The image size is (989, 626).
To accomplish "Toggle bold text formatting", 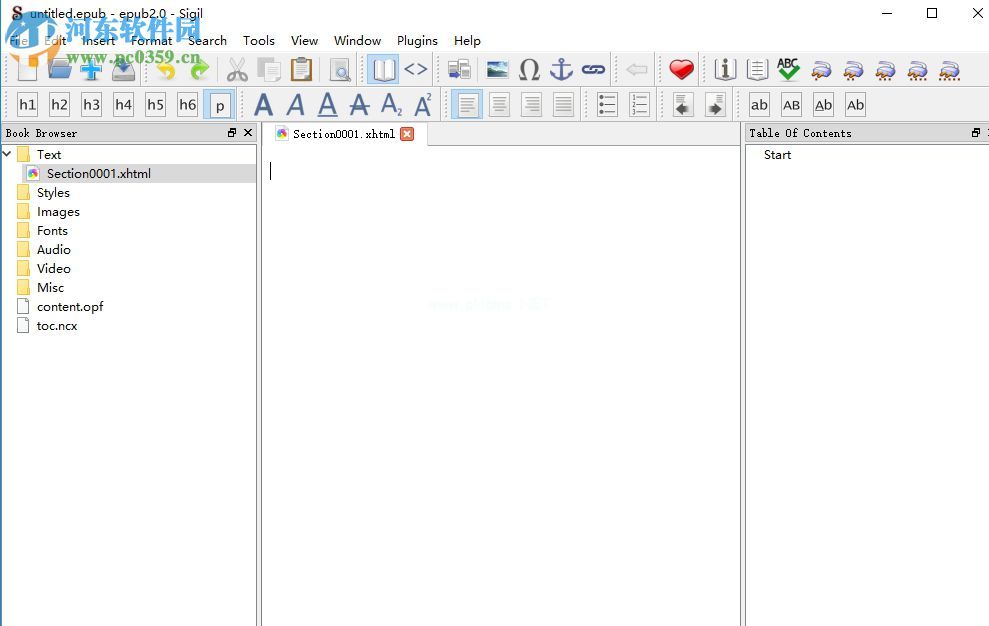I will (x=263, y=104).
